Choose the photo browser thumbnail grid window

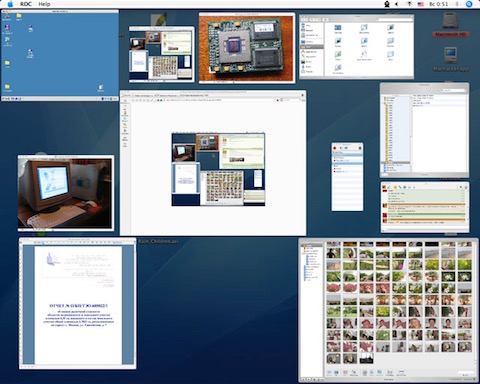click(388, 310)
